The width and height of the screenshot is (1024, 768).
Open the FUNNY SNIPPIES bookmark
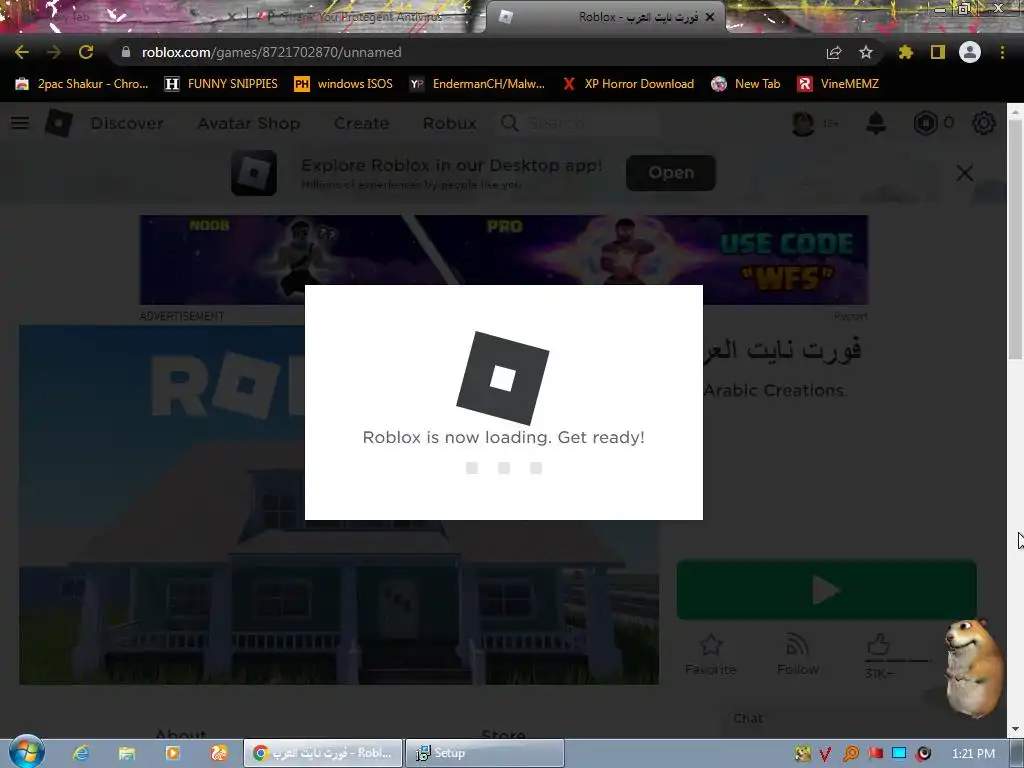(221, 84)
